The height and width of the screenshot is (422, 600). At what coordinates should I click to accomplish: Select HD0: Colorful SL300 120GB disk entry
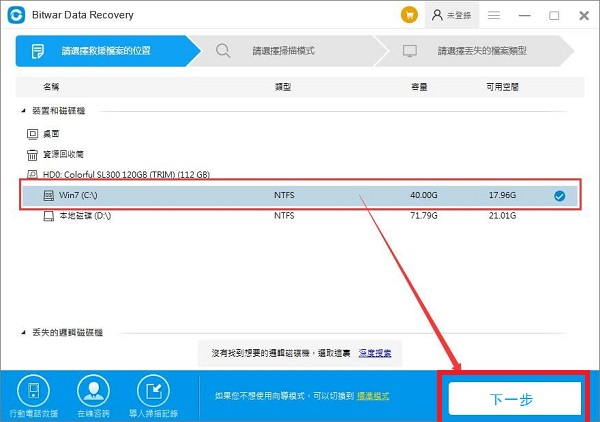126,175
